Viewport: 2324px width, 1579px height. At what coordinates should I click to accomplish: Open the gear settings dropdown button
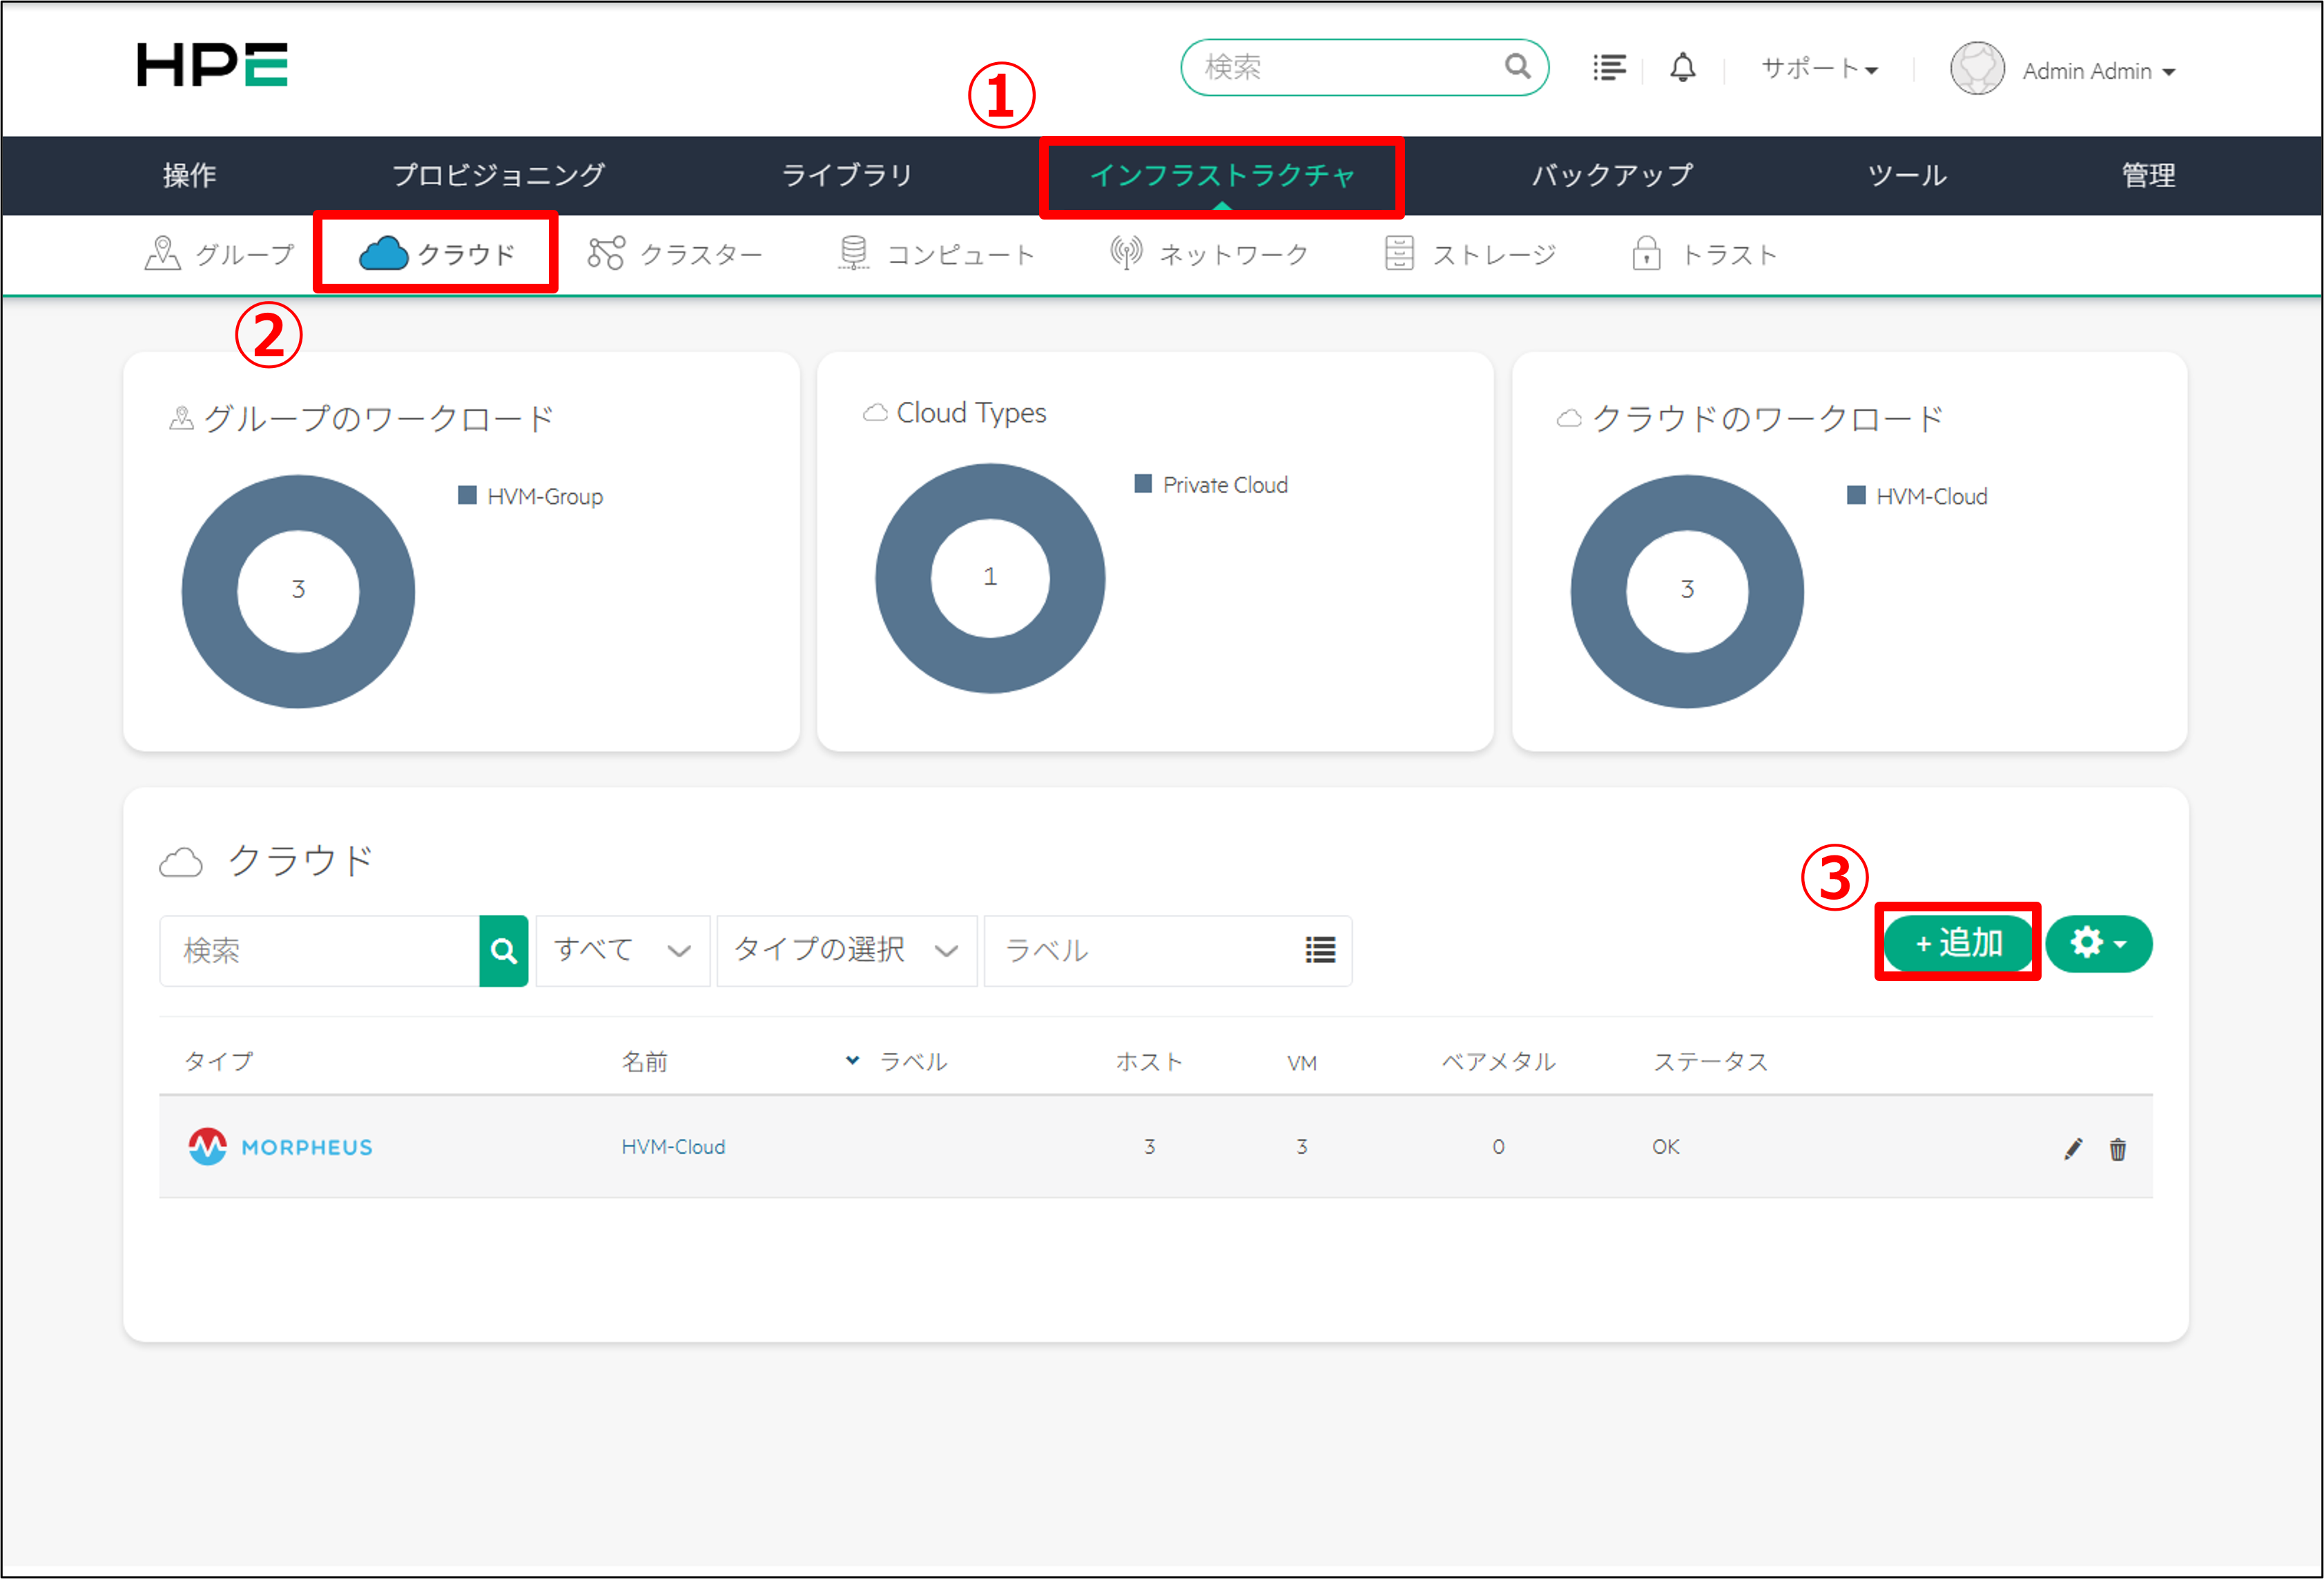pos(2098,943)
